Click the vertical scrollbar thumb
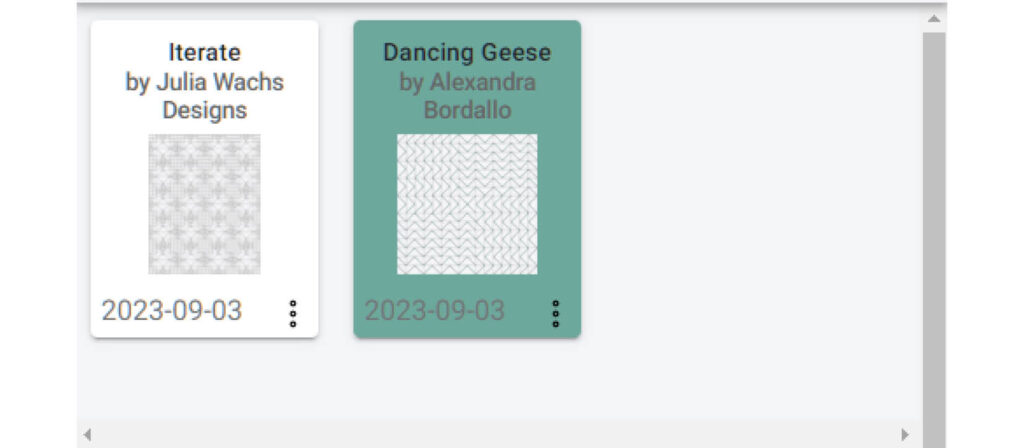 click(934, 239)
